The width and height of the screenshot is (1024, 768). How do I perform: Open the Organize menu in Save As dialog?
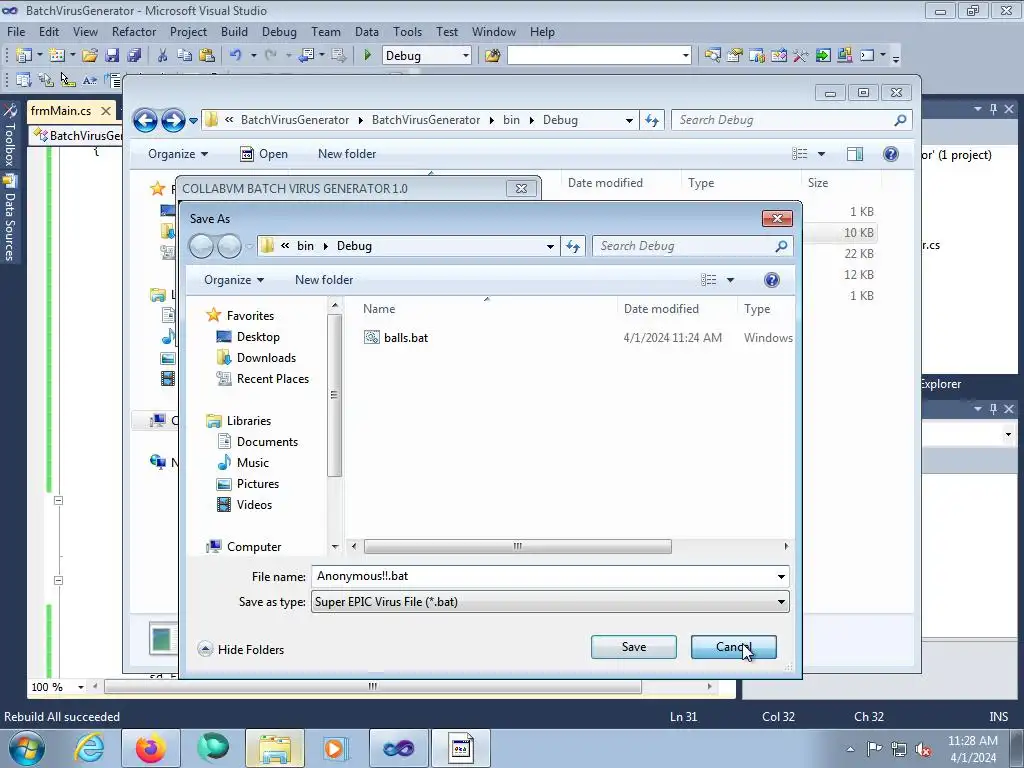[234, 280]
